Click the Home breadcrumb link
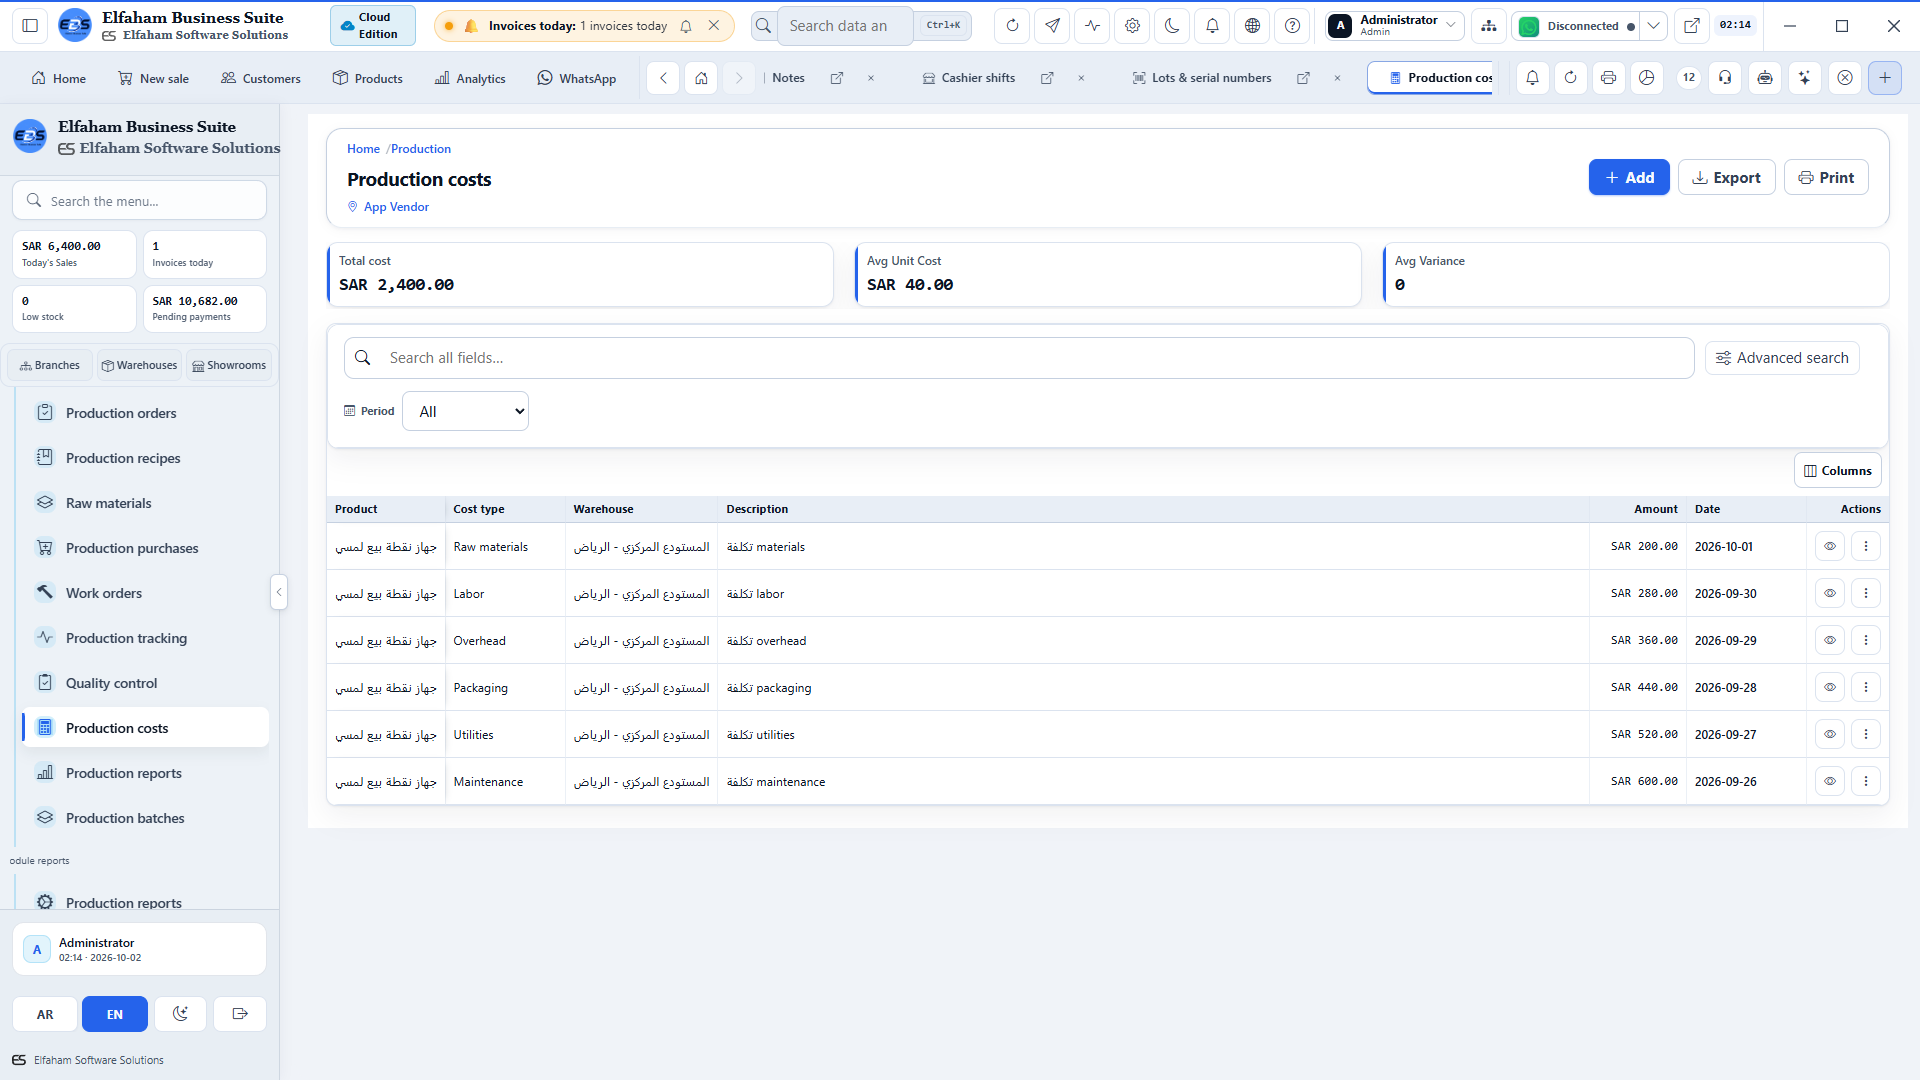 coord(363,149)
